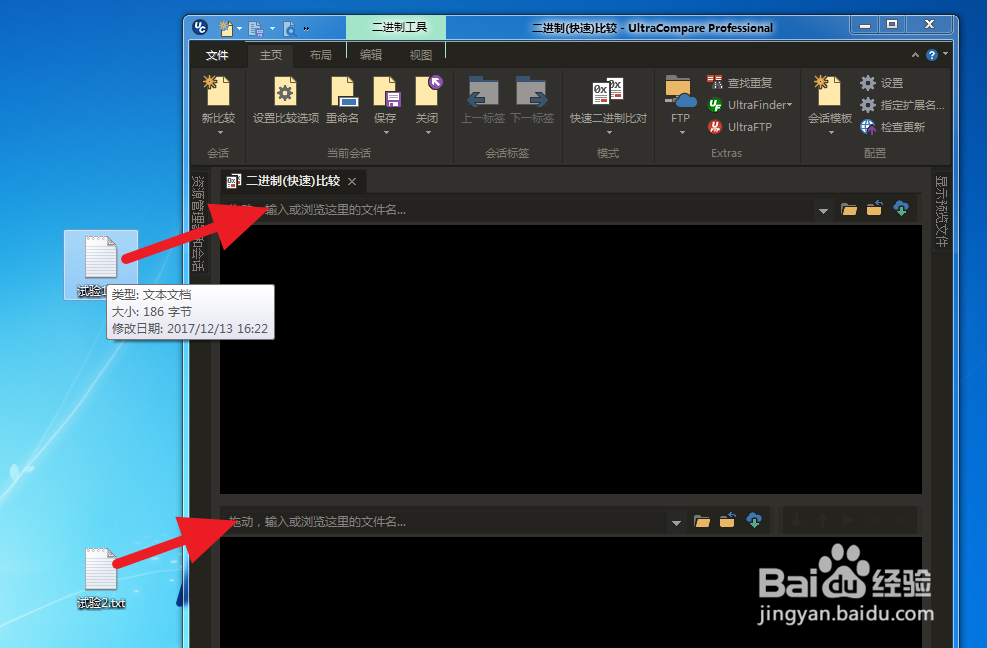987x648 pixels.
Task: Open the lower file path history dropdown
Action: (x=676, y=523)
